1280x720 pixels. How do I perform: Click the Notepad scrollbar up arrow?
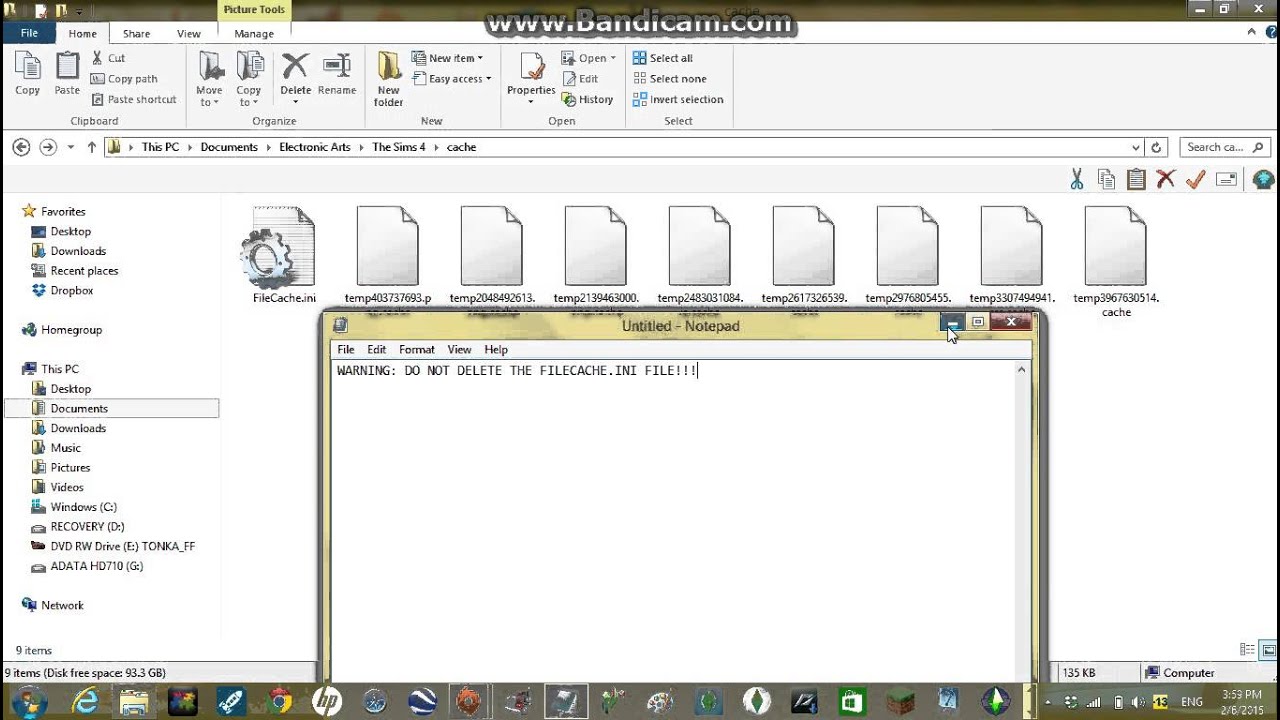[1021, 370]
